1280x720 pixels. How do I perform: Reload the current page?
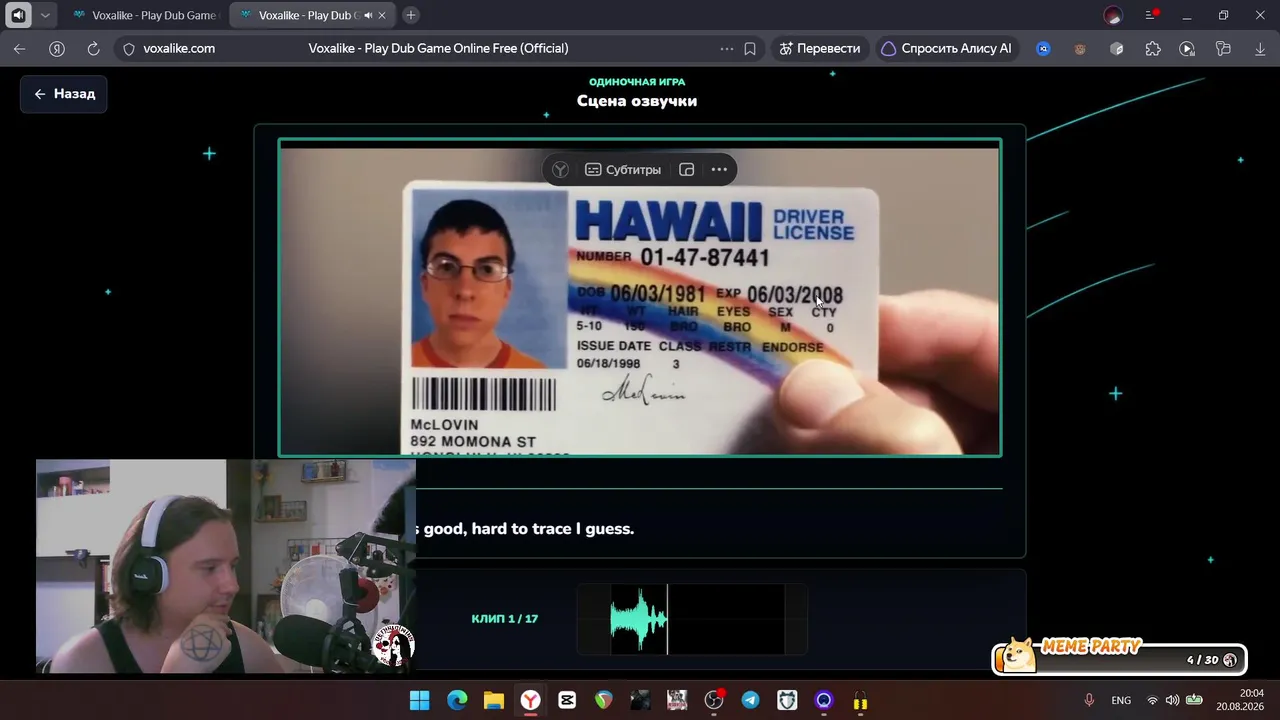(x=93, y=48)
